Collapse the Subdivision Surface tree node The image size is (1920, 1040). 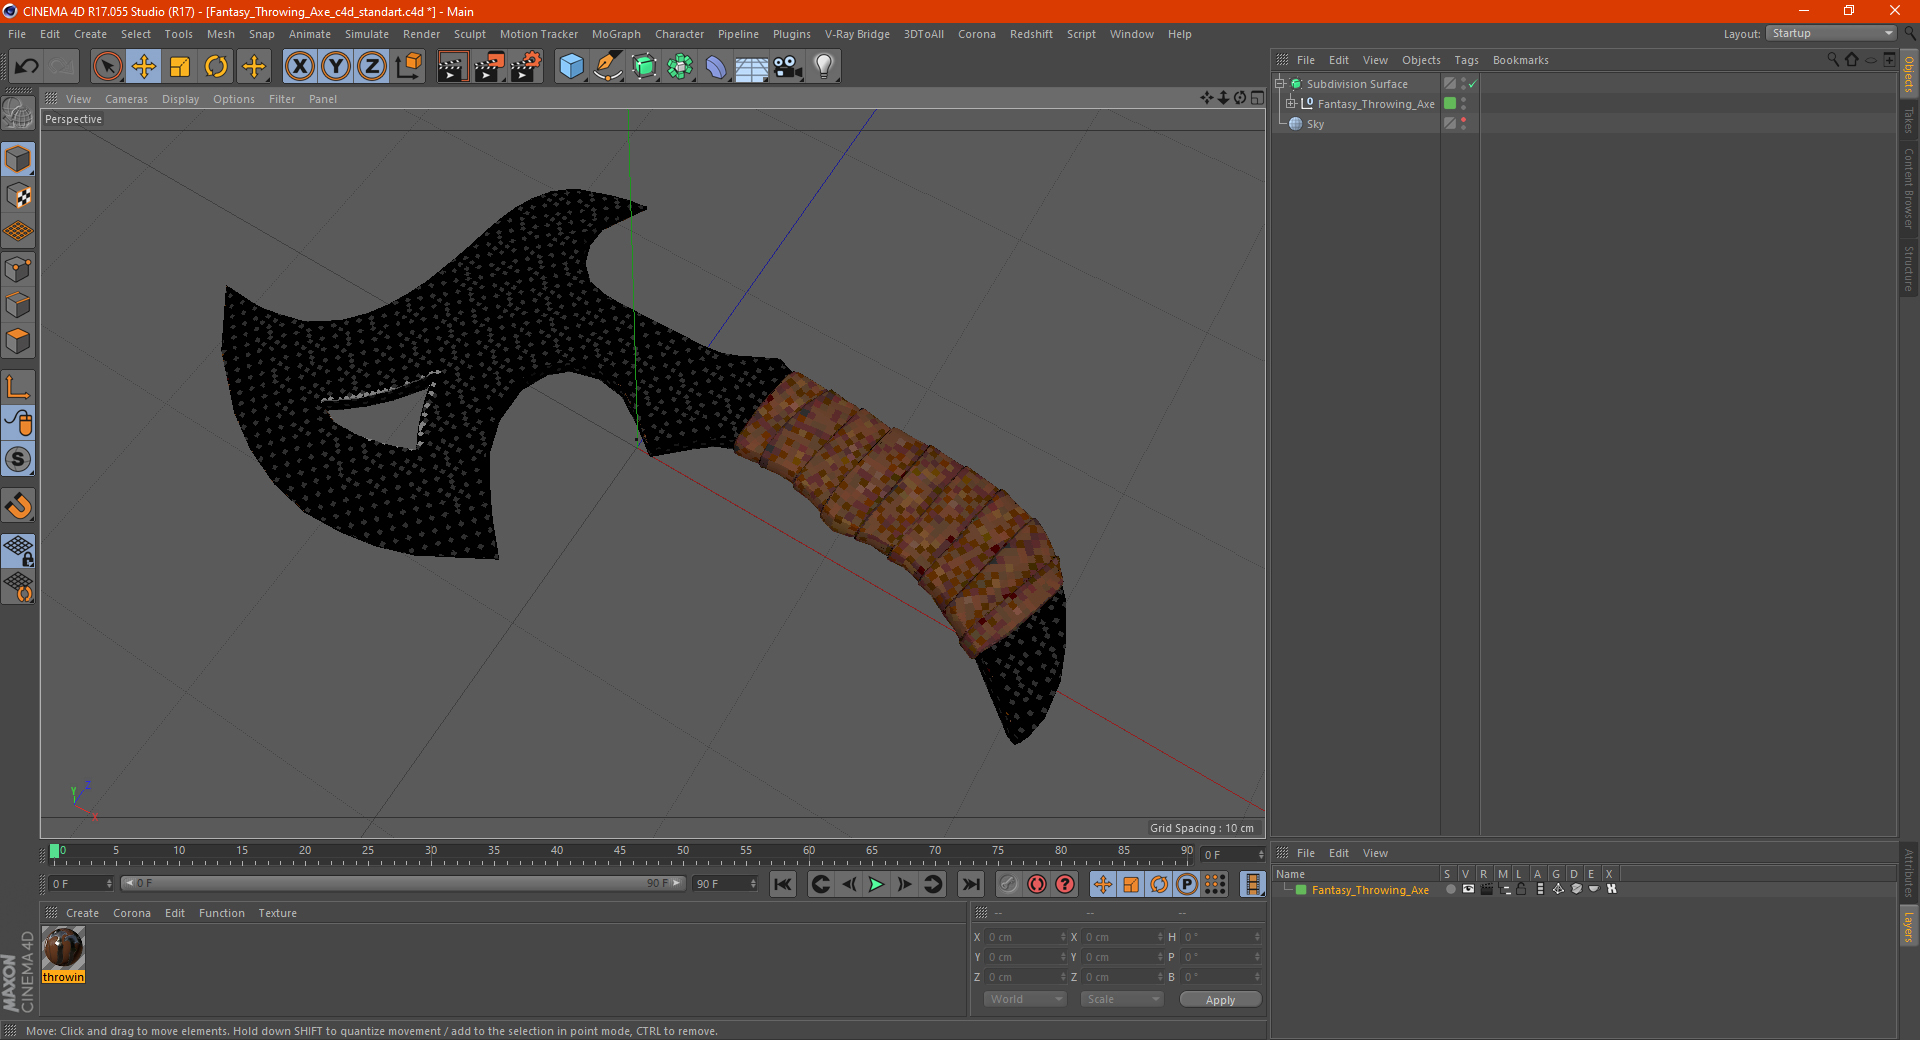pos(1279,84)
